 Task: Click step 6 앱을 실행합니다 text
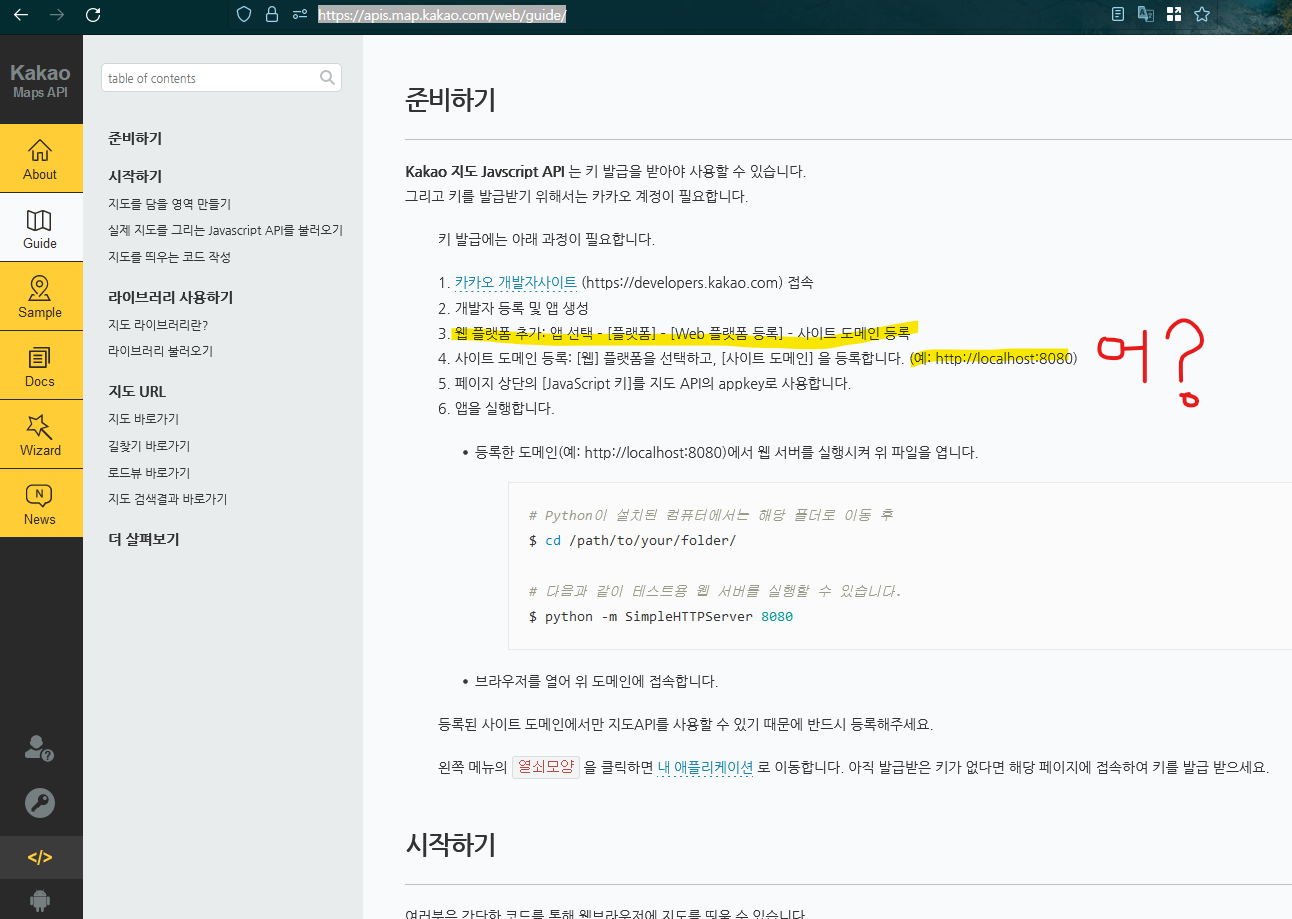tap(504, 408)
